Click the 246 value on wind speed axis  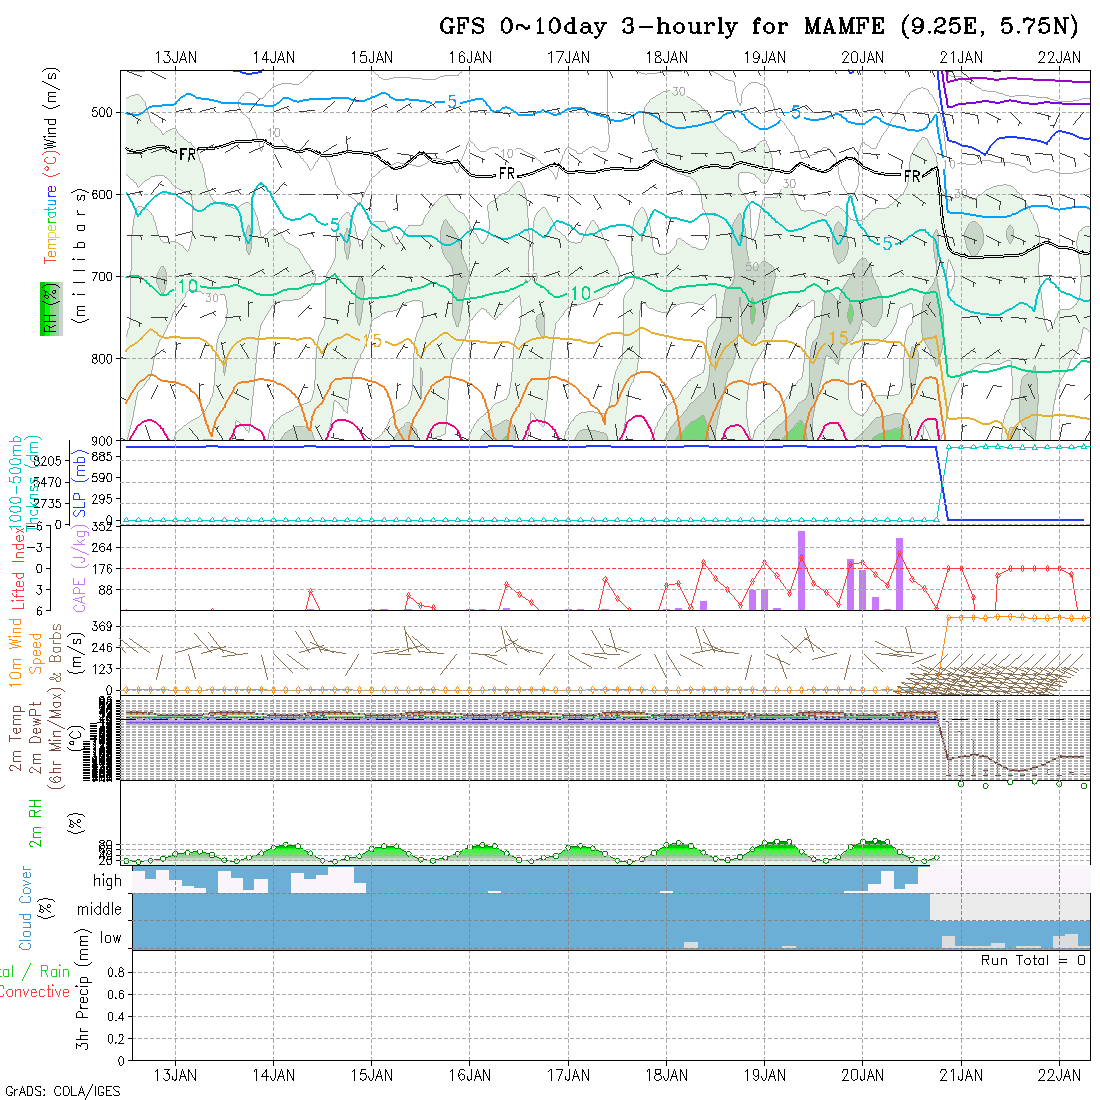[102, 648]
